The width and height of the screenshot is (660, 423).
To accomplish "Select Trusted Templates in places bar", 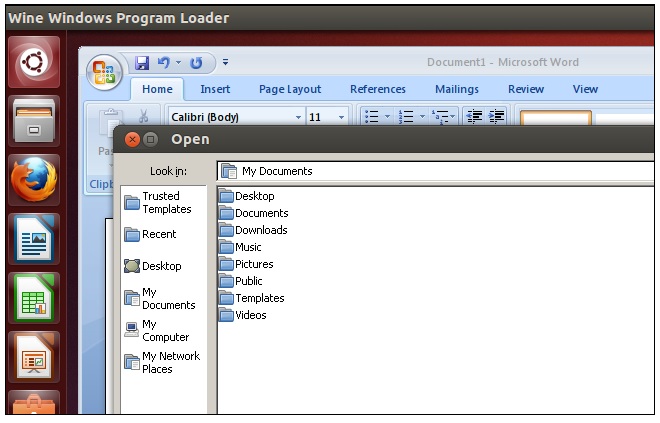I will tap(158, 202).
